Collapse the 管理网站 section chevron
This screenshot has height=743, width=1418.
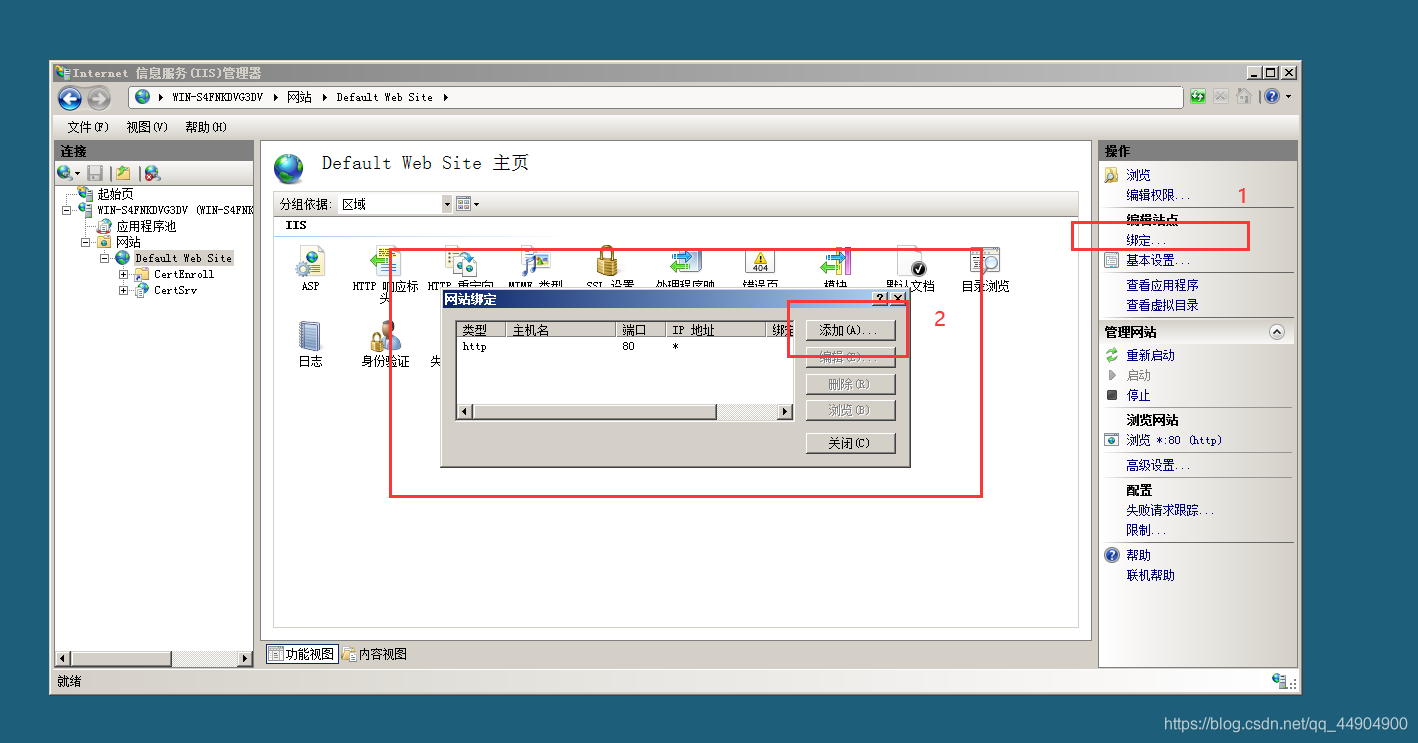1276,331
